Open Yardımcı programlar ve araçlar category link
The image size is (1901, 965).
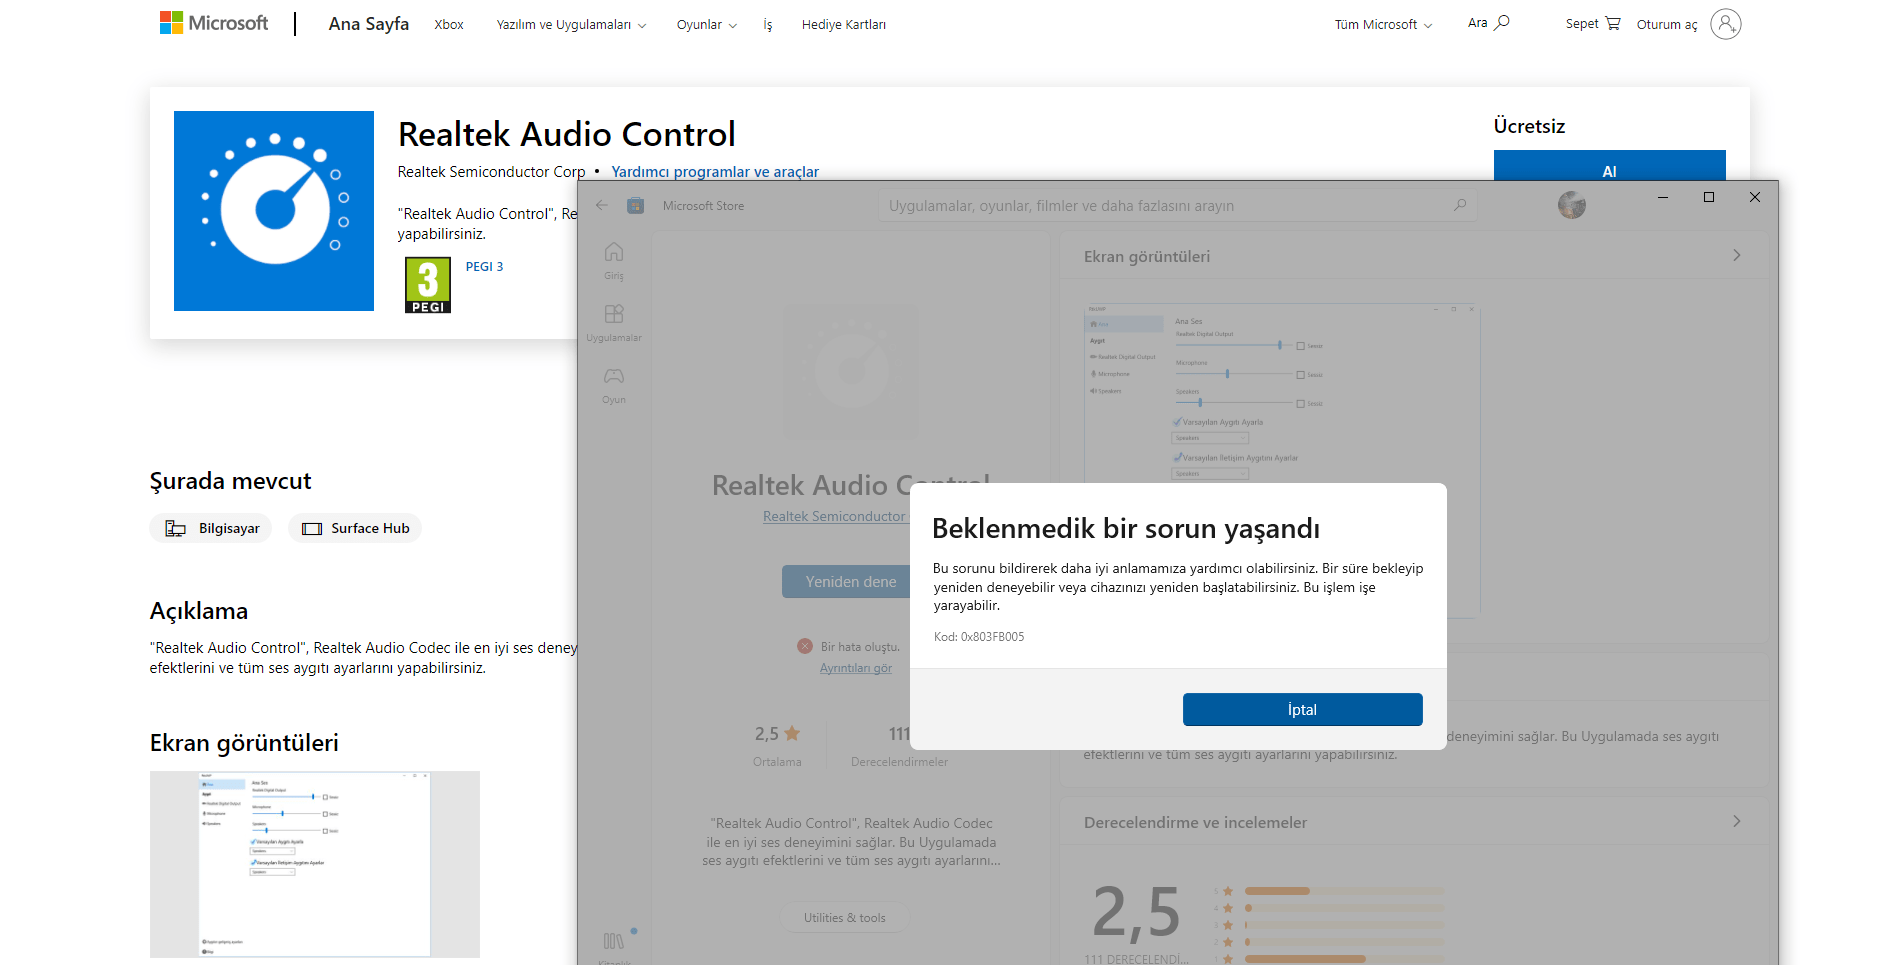[715, 171]
